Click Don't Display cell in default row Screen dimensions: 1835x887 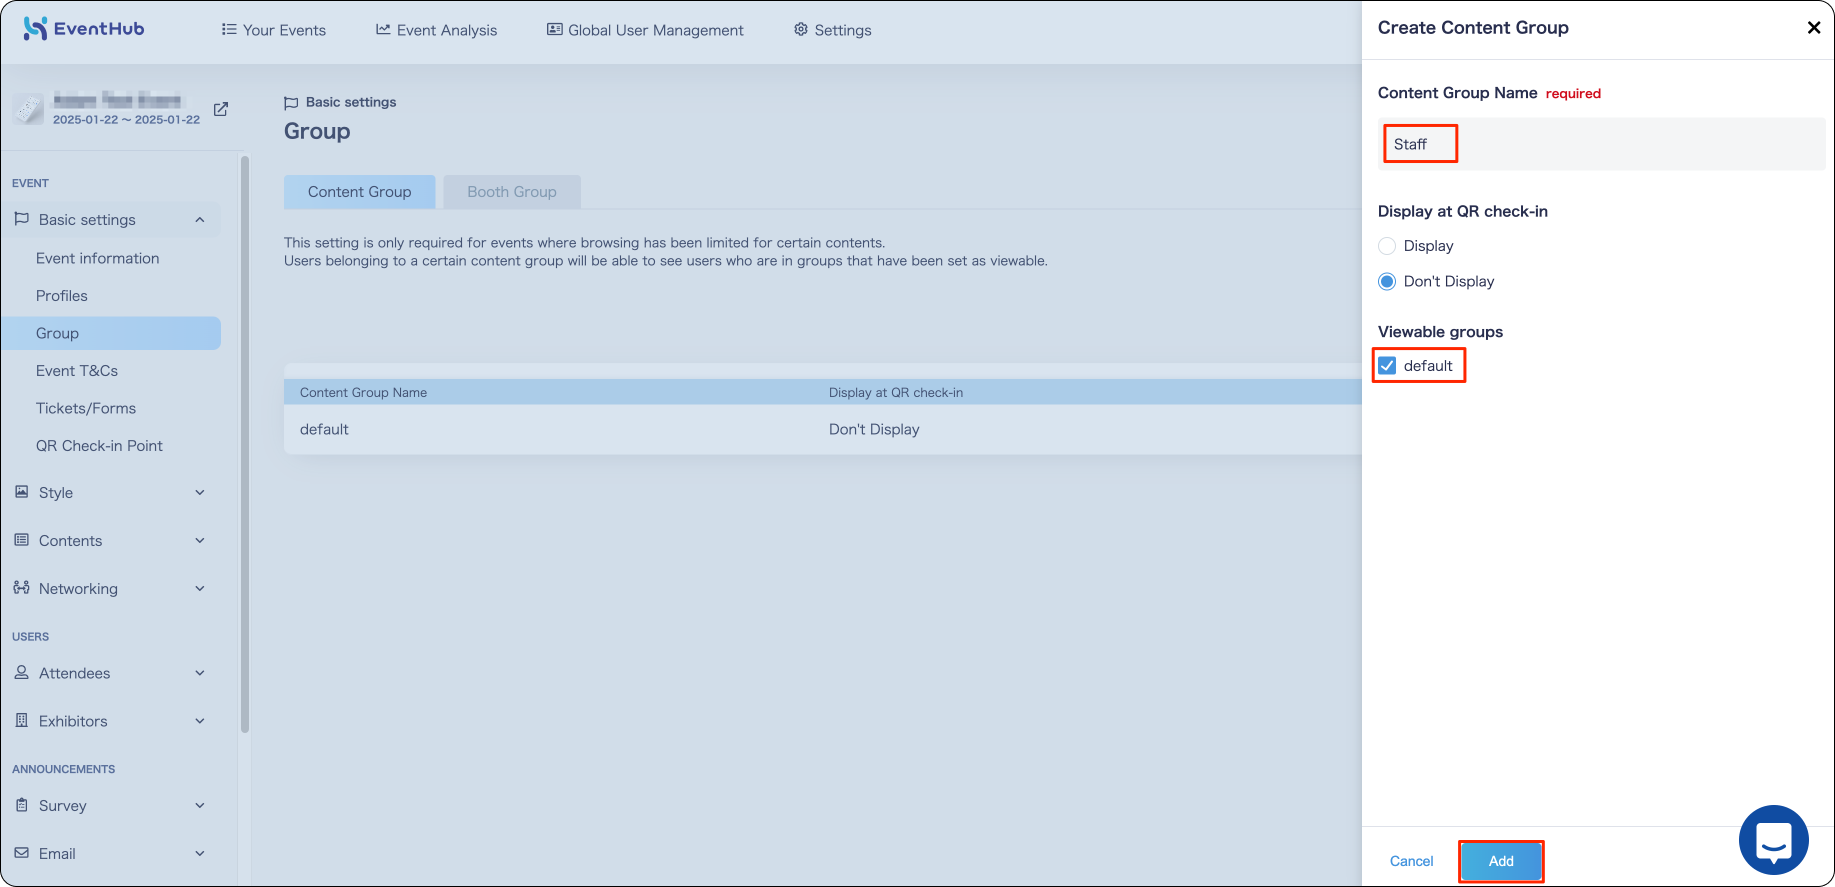tap(874, 429)
